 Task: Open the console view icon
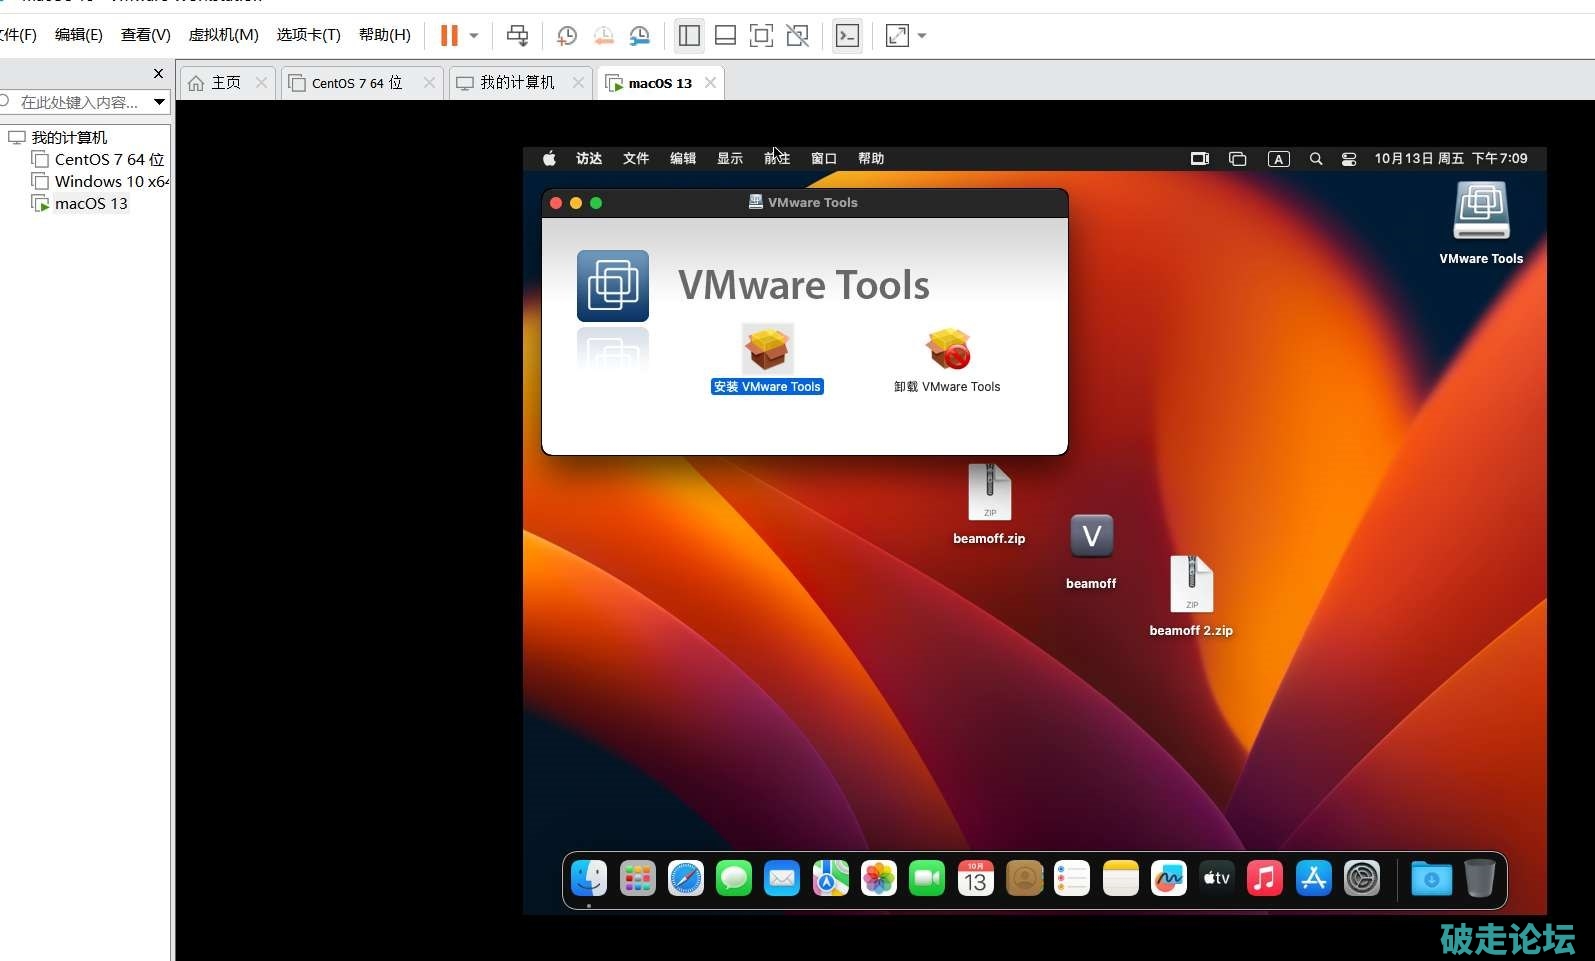pos(847,36)
